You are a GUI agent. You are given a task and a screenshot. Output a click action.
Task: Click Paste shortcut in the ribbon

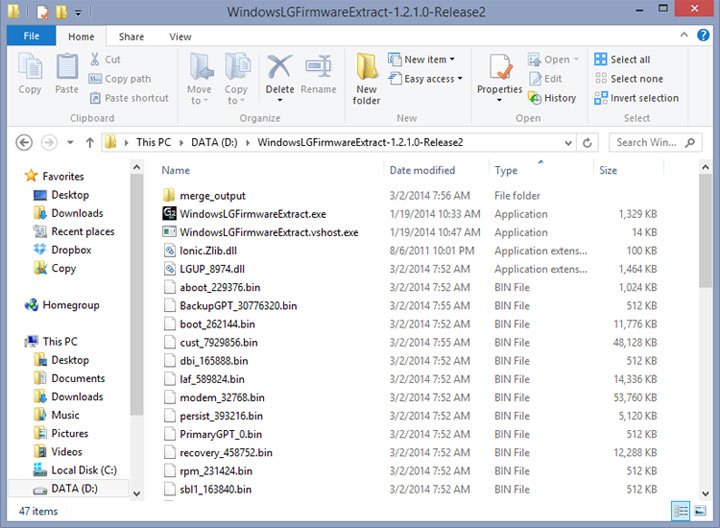coord(129,98)
